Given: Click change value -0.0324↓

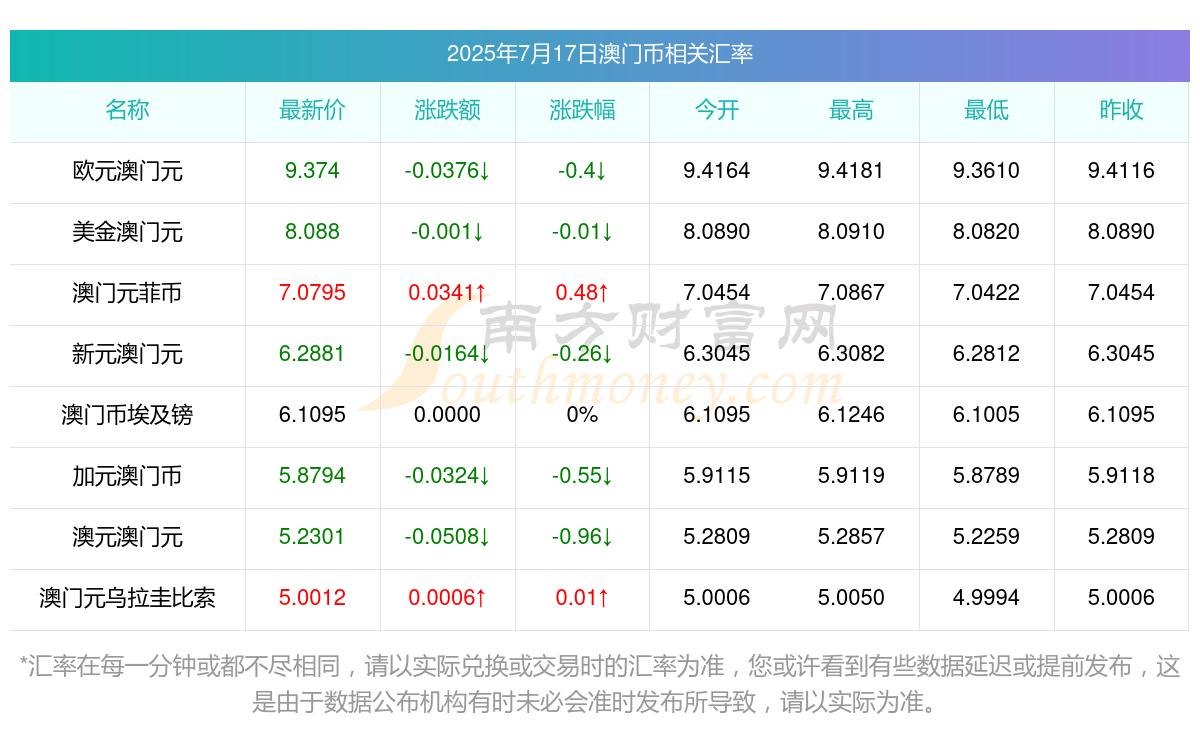Looking at the screenshot, I should click(448, 476).
